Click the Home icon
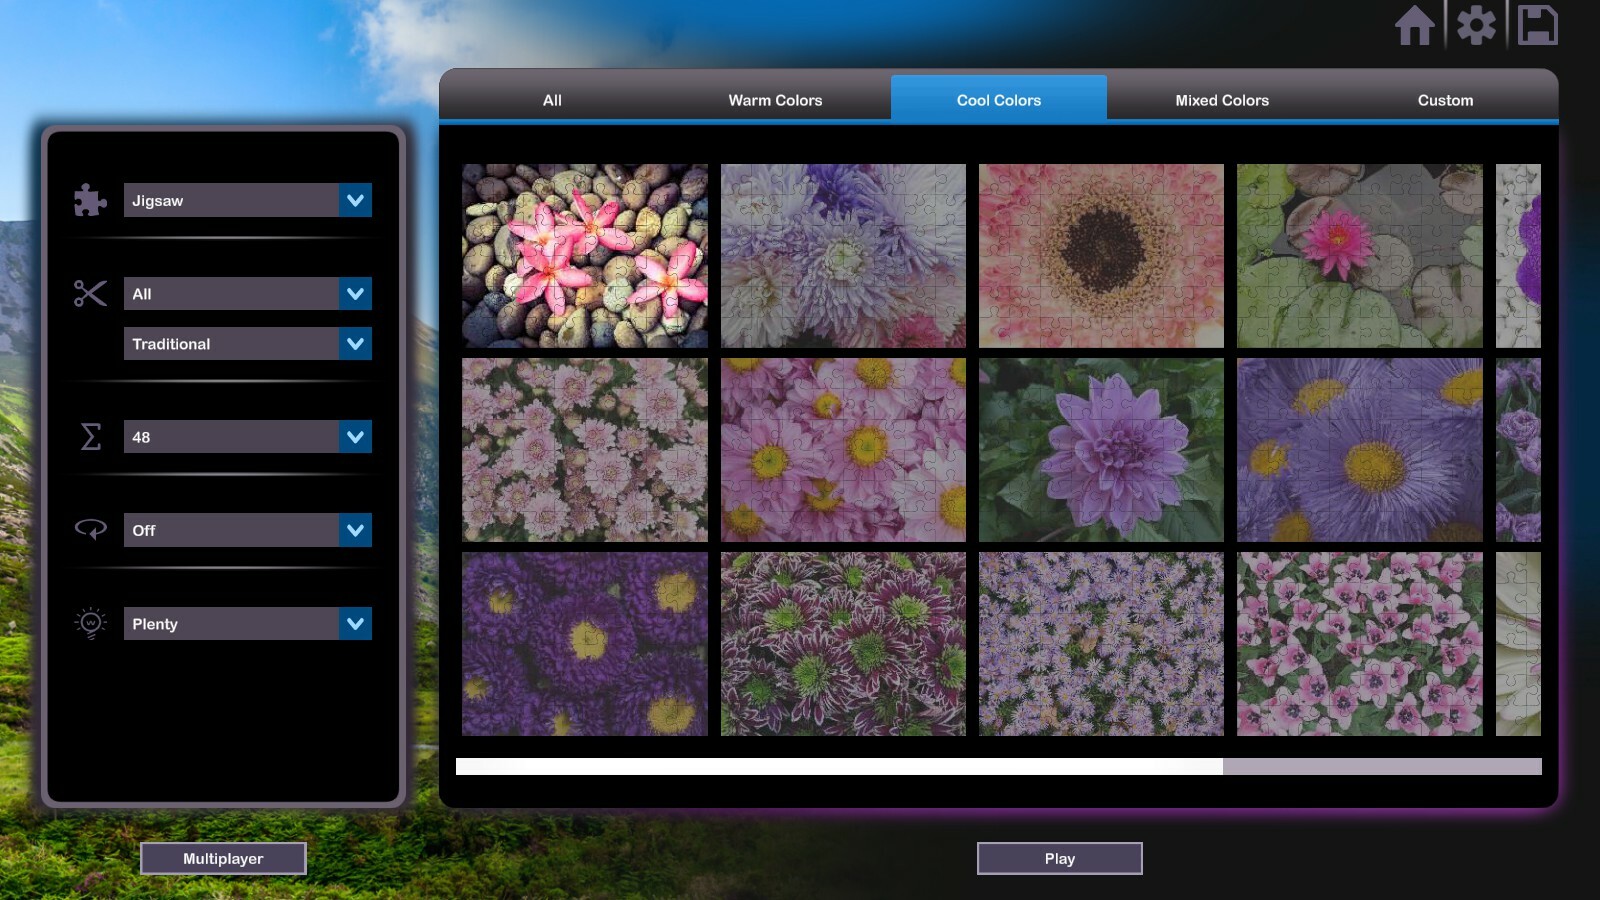Image resolution: width=1600 pixels, height=900 pixels. pos(1417,27)
